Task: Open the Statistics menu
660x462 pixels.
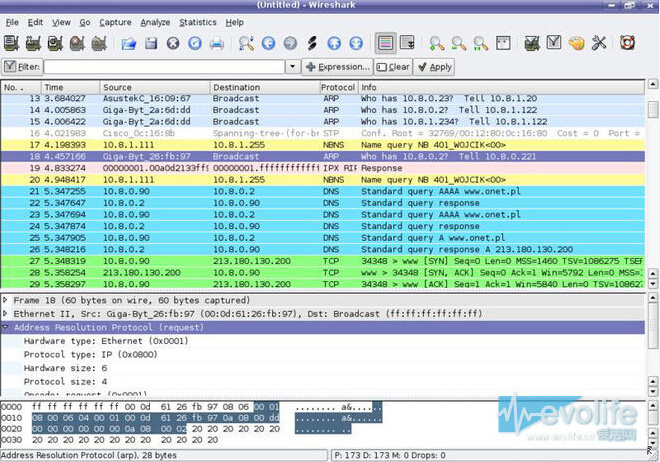Action: click(x=198, y=22)
